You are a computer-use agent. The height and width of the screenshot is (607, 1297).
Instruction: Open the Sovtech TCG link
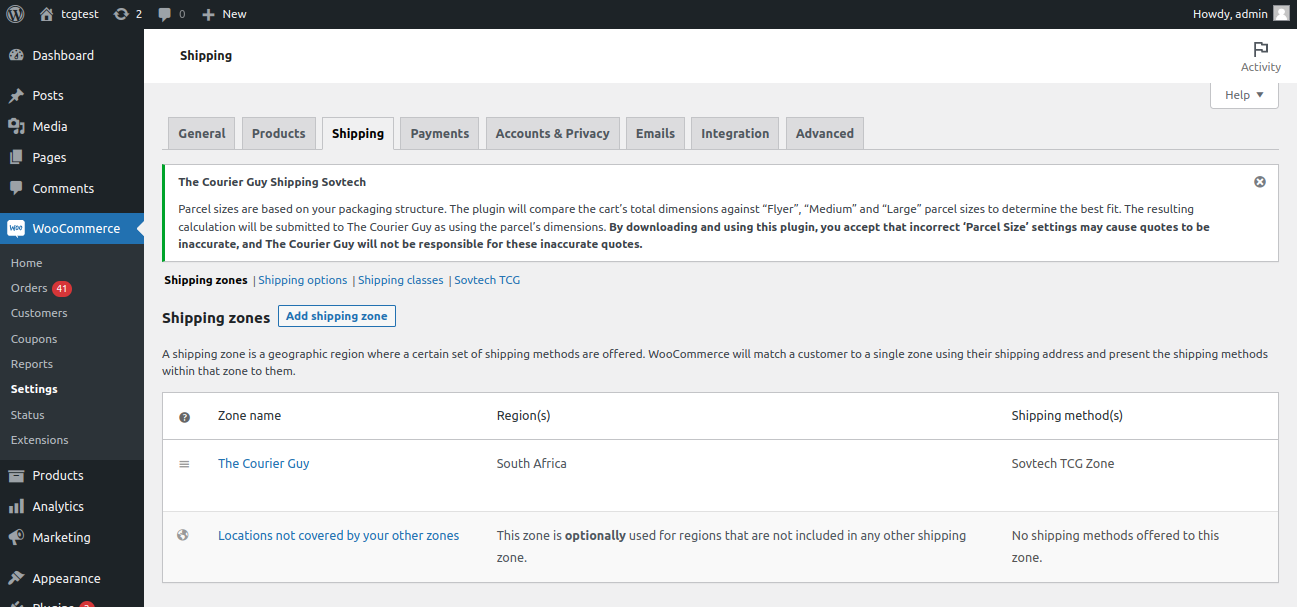point(487,280)
